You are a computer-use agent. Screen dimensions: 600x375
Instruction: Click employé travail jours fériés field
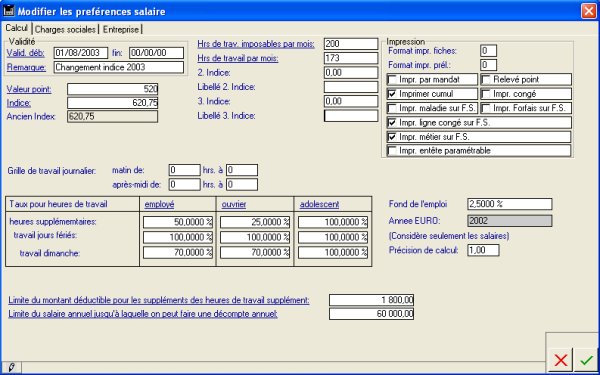point(178,237)
